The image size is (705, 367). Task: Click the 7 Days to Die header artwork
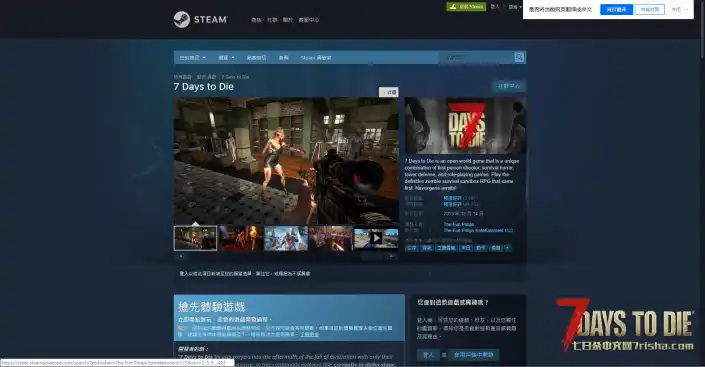(465, 125)
